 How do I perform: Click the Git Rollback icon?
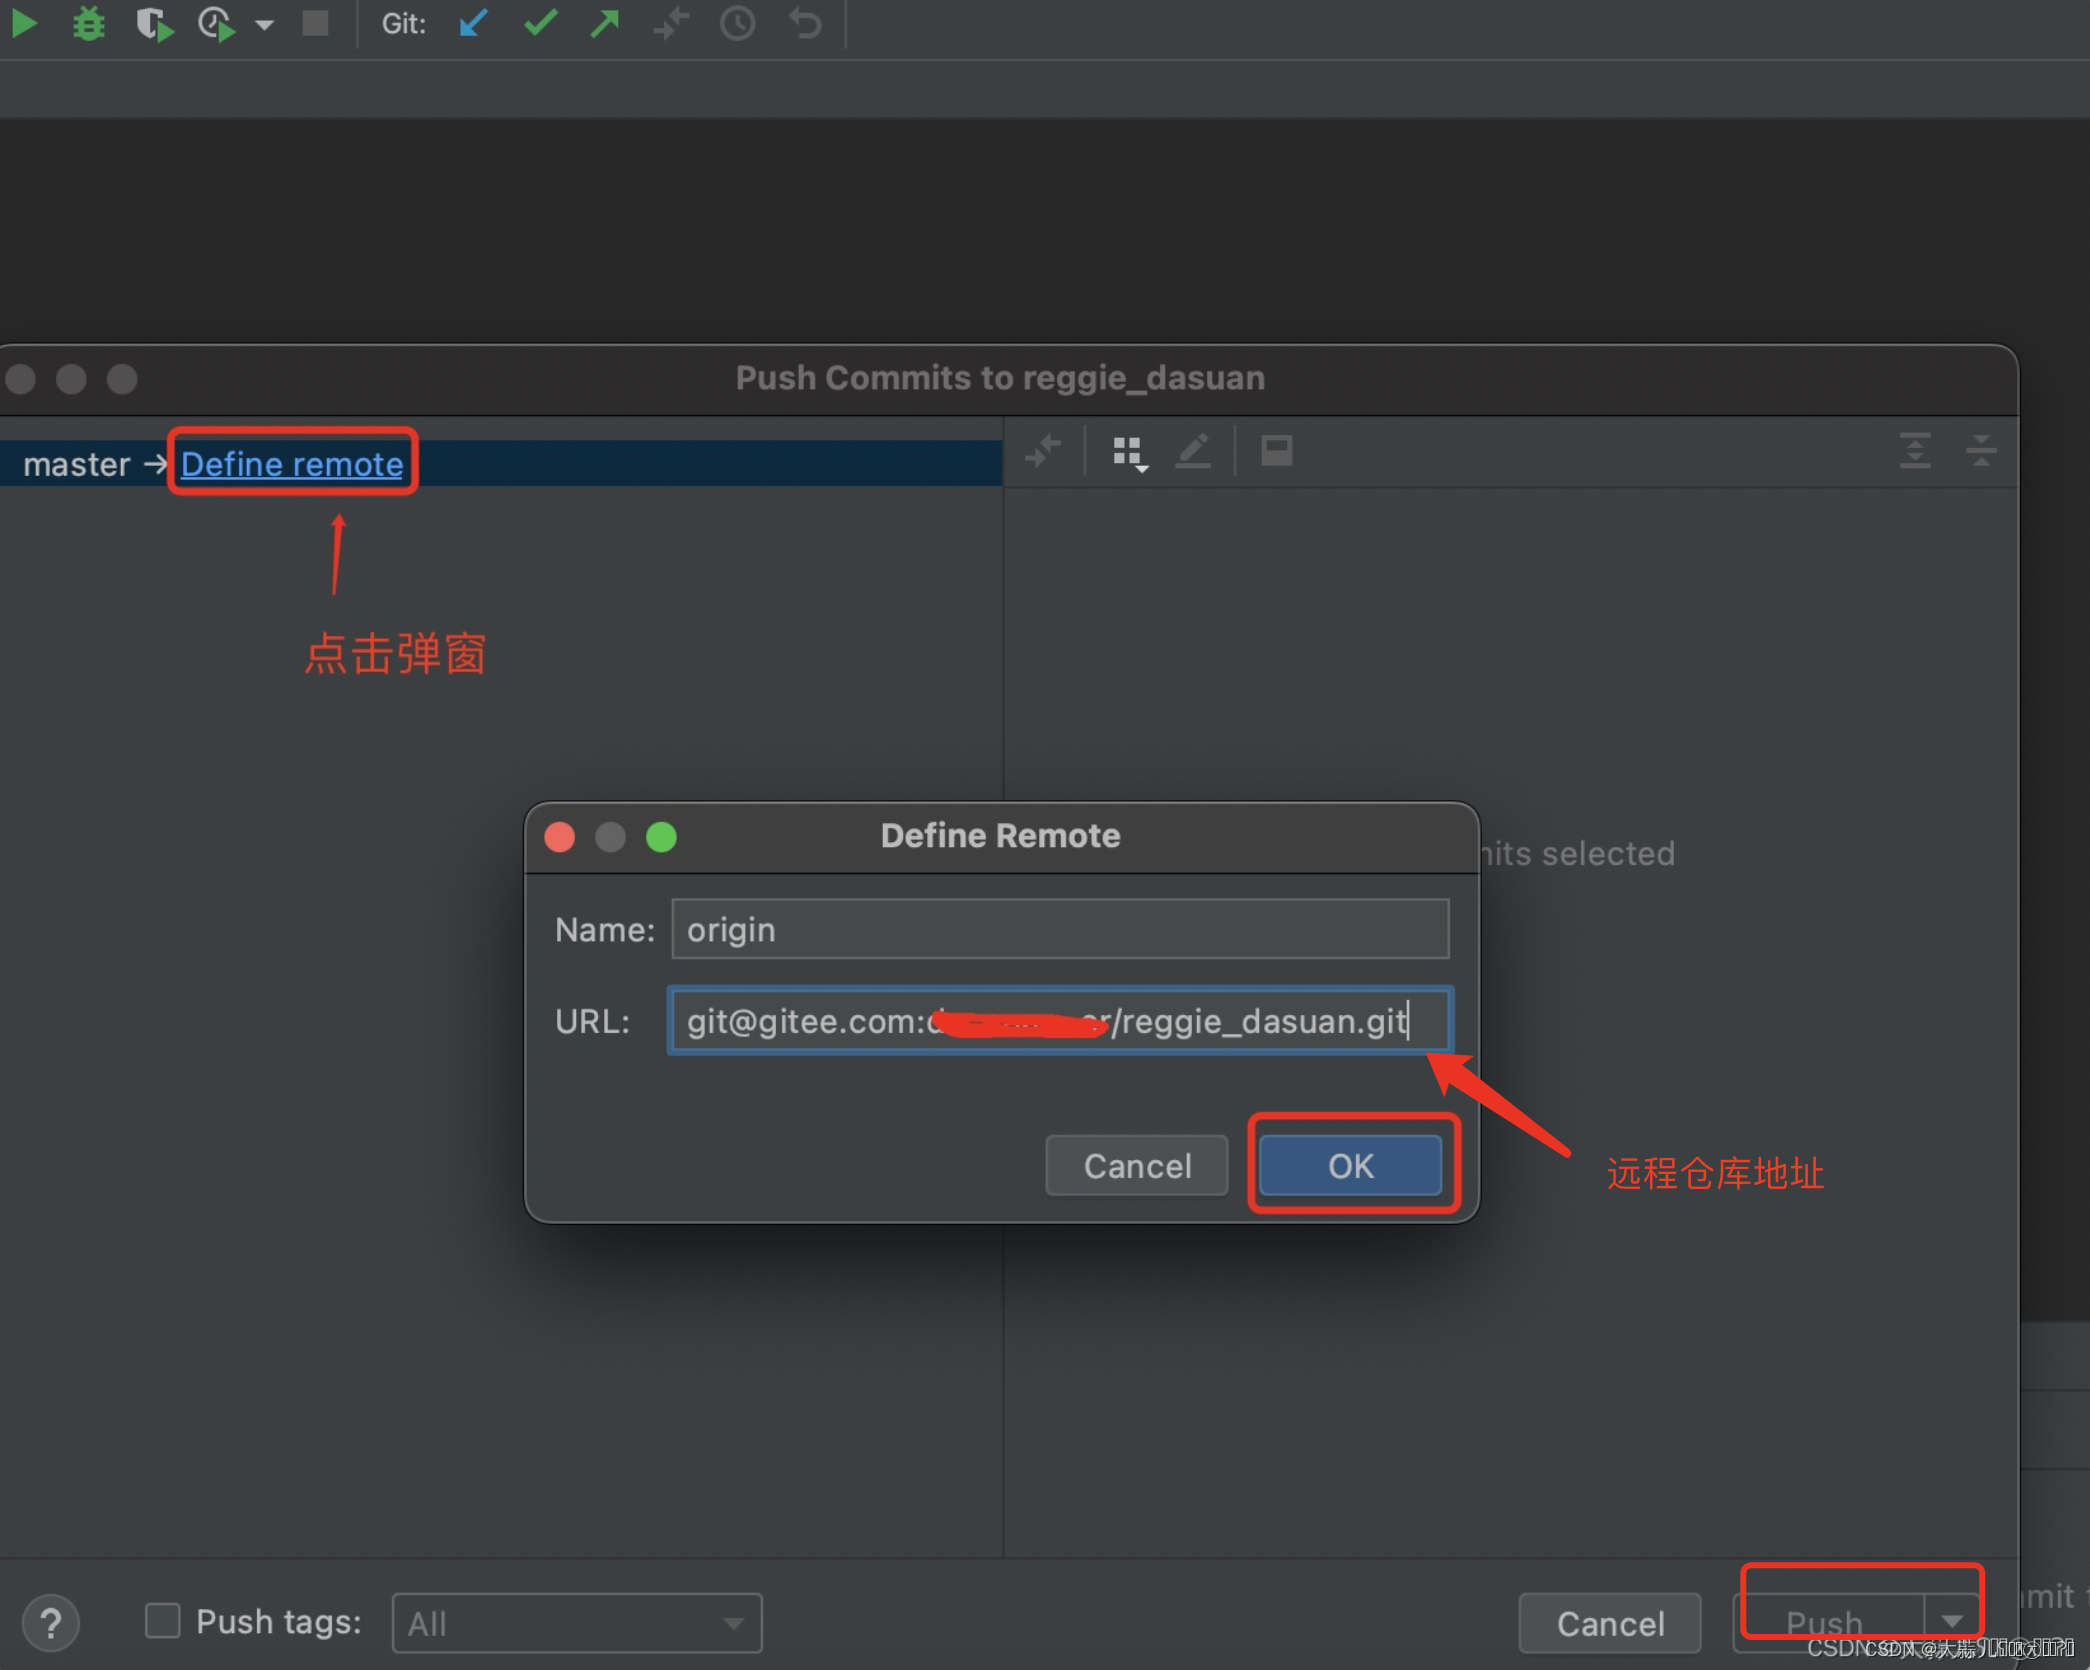(x=805, y=22)
